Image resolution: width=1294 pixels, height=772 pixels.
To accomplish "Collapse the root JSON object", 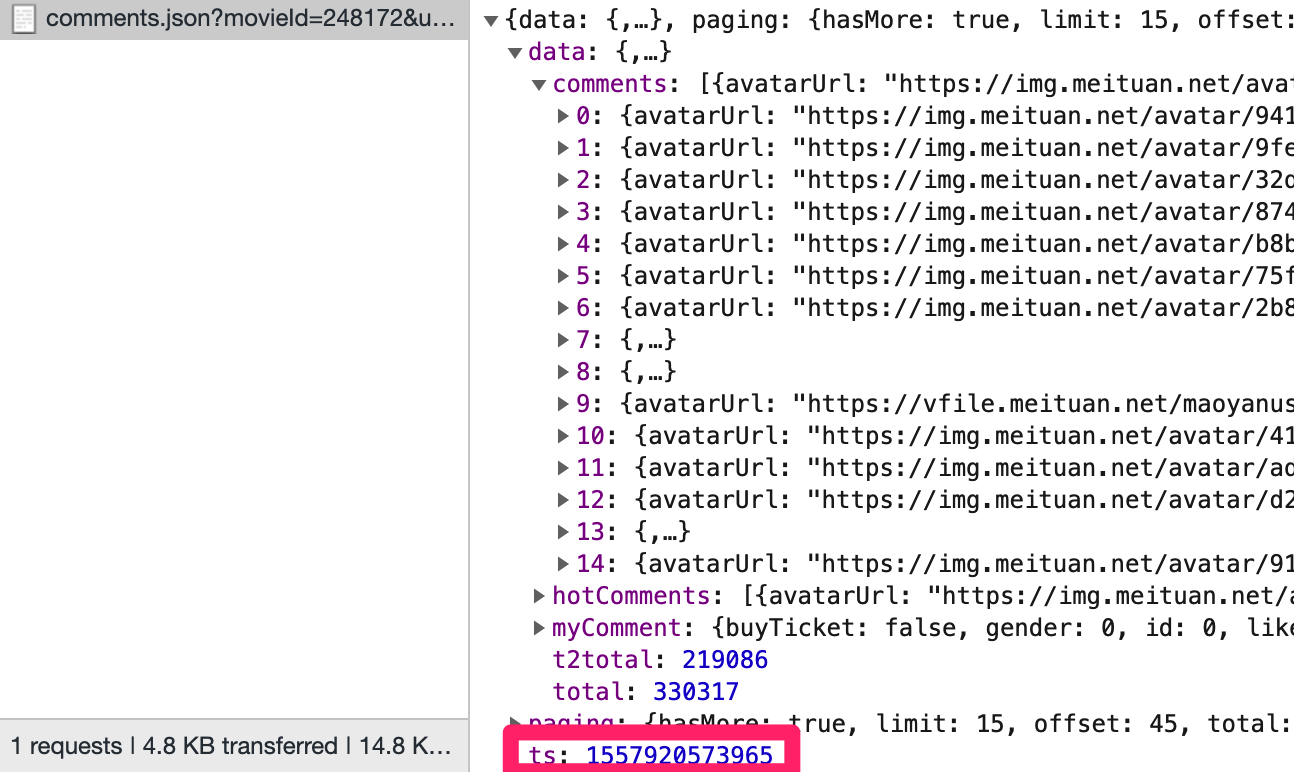I will tap(491, 20).
